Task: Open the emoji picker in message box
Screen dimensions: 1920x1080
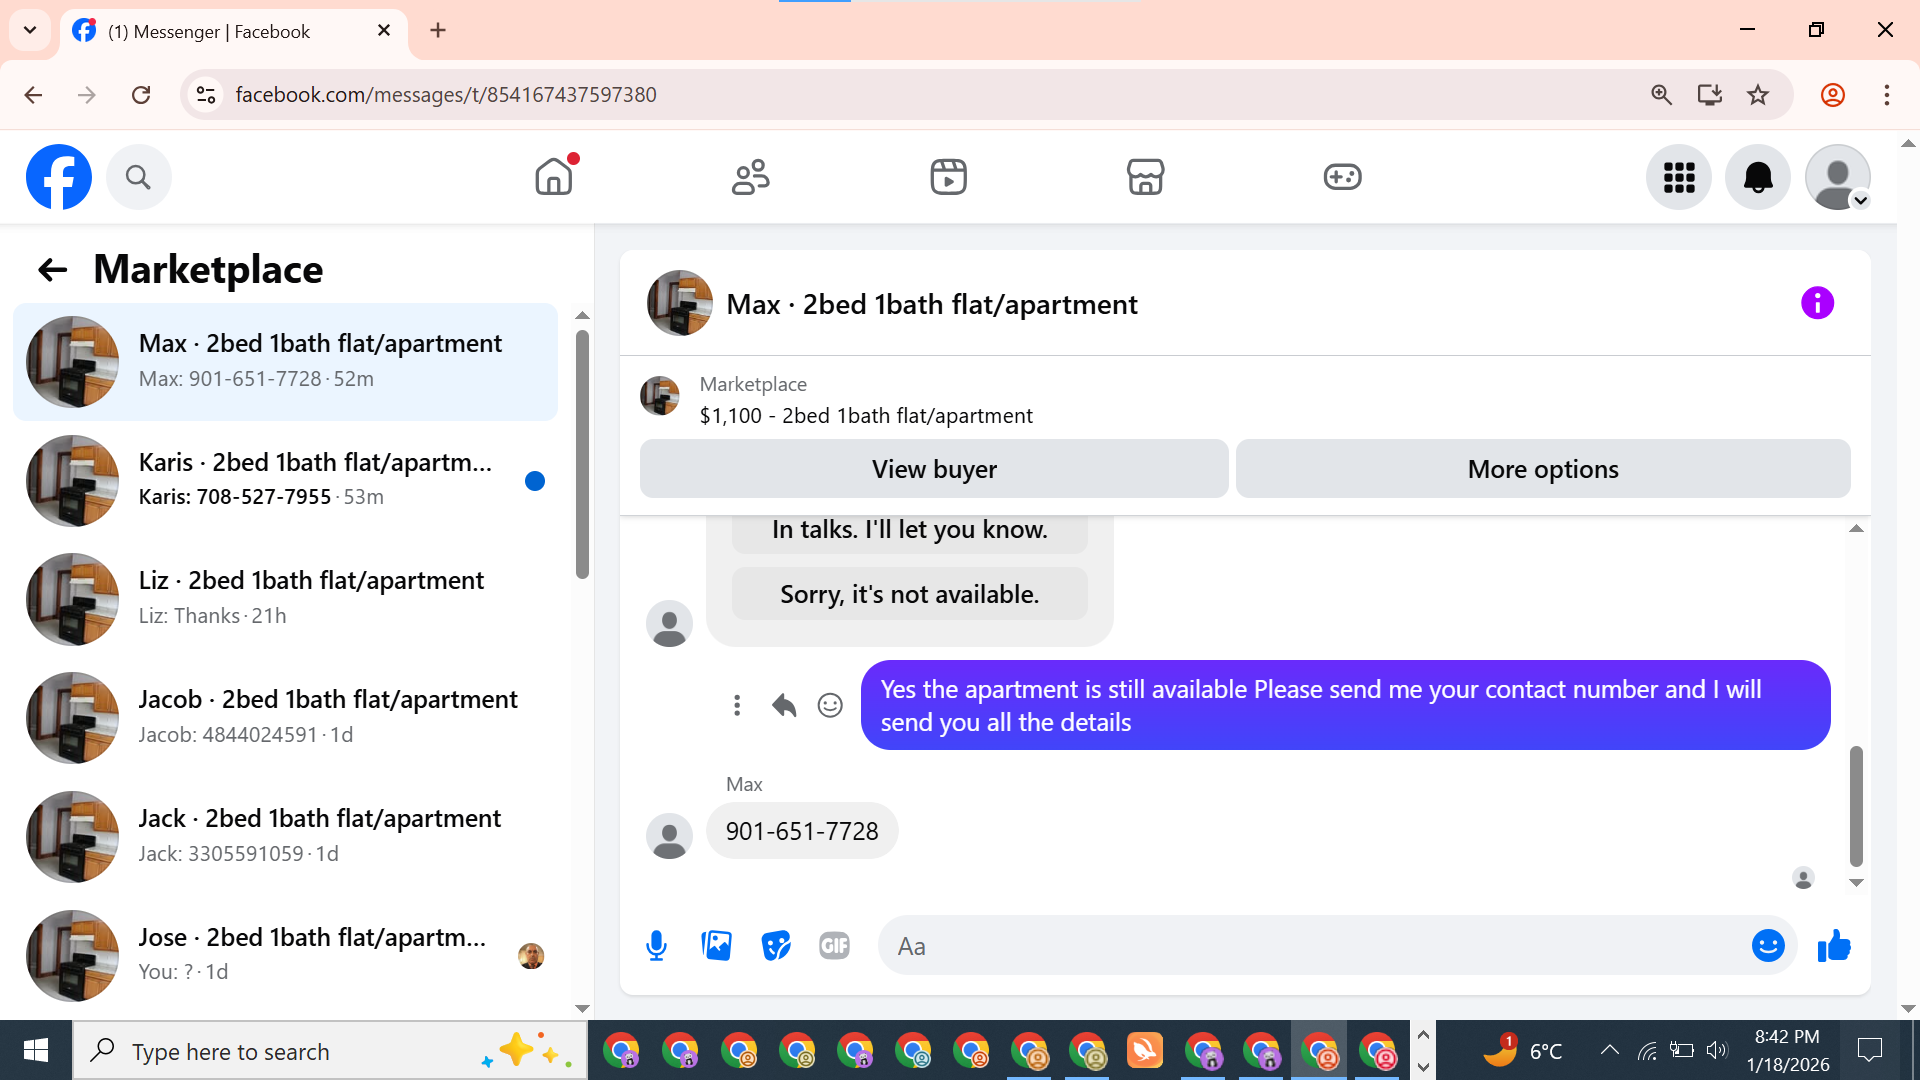Action: click(x=1767, y=945)
